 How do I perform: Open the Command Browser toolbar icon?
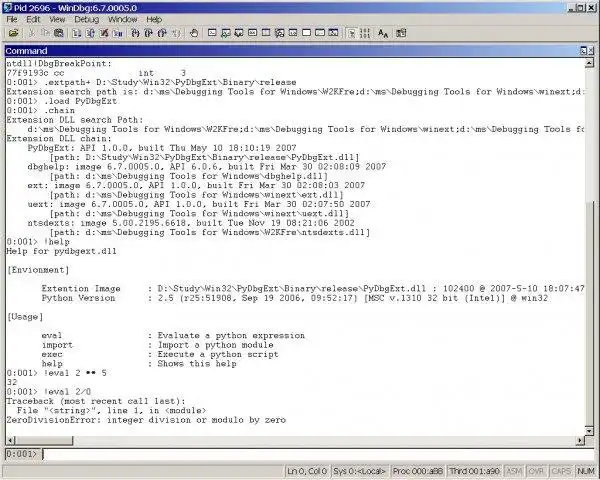pos(334,33)
